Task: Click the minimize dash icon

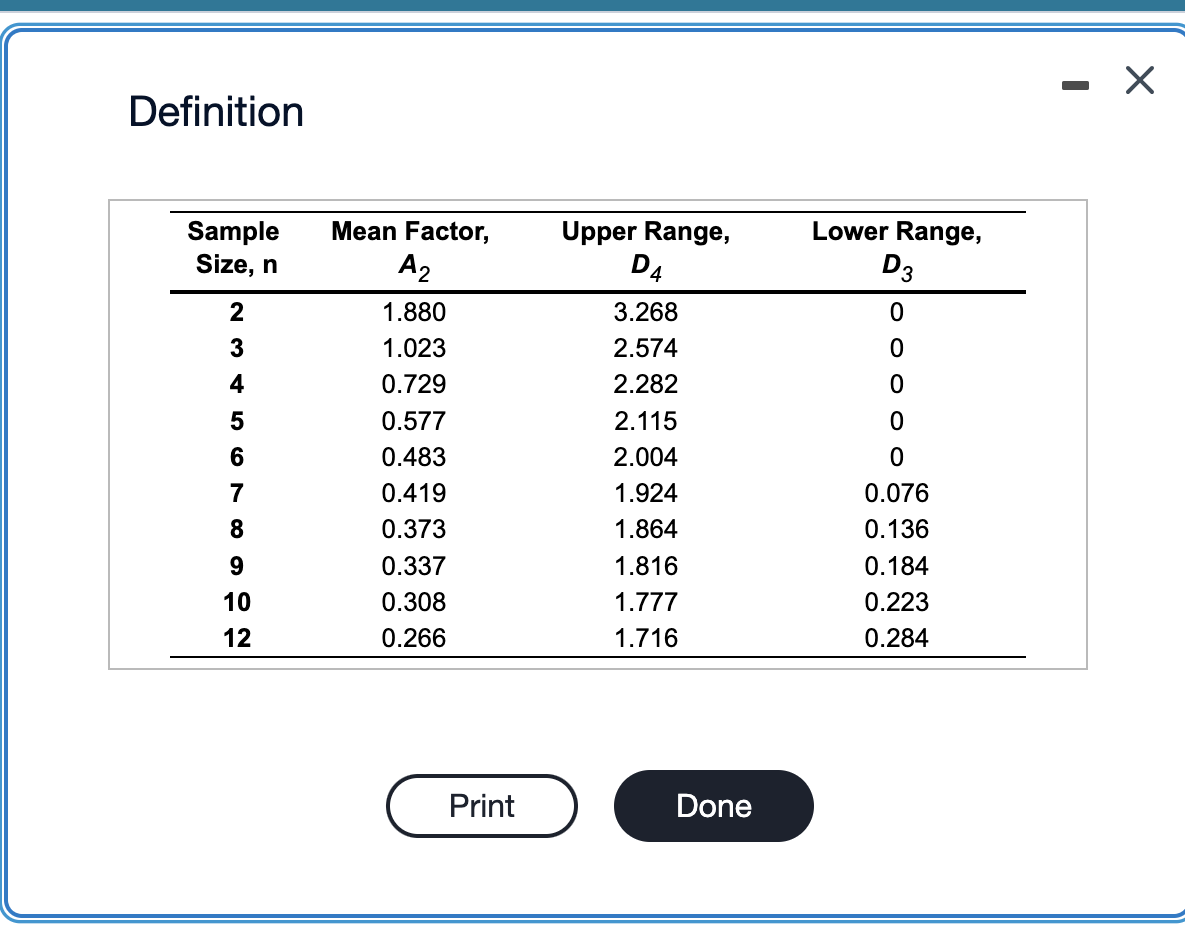Action: point(1076,84)
